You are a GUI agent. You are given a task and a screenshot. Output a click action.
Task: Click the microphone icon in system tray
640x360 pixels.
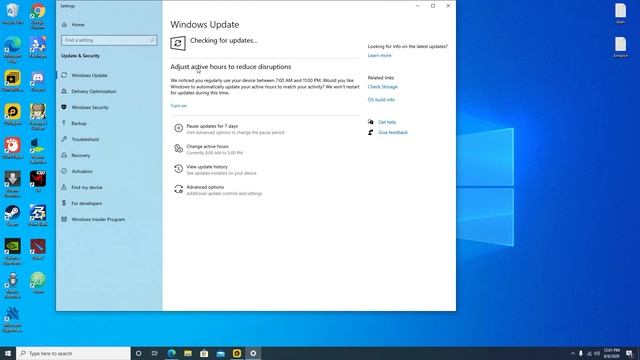[581, 353]
